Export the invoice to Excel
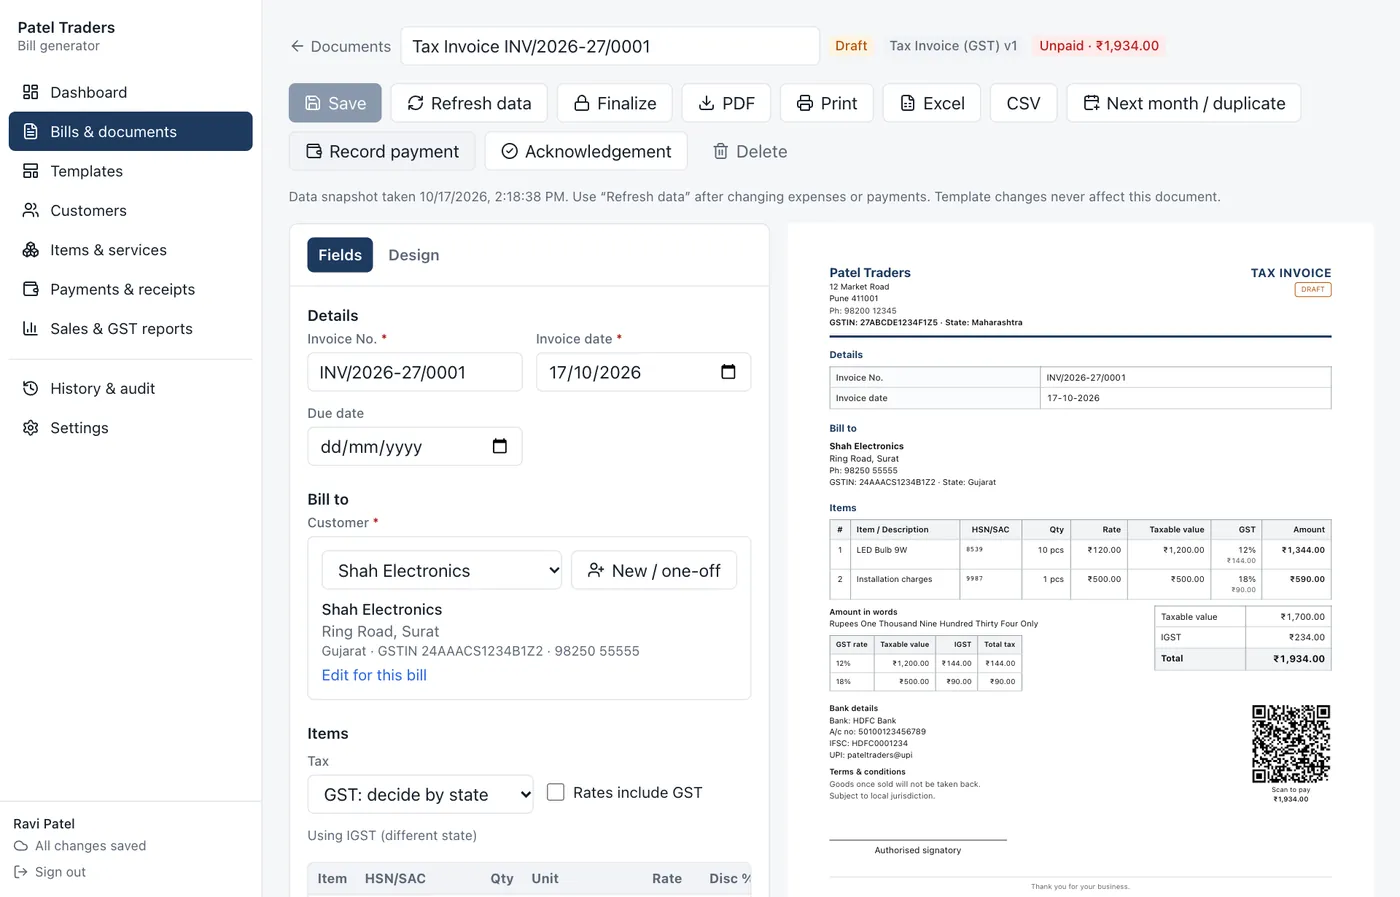 [x=932, y=103]
